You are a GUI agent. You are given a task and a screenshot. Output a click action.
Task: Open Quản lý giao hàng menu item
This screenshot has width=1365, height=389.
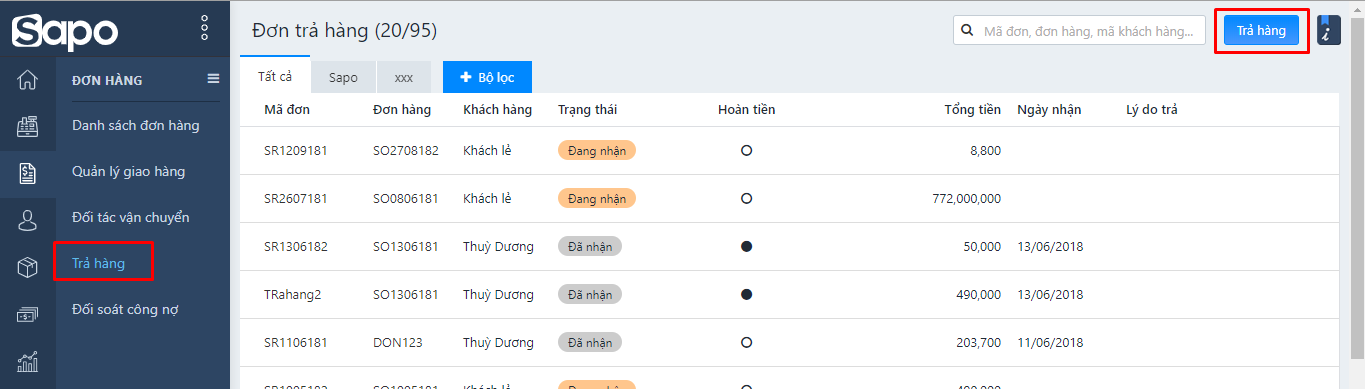(129, 171)
